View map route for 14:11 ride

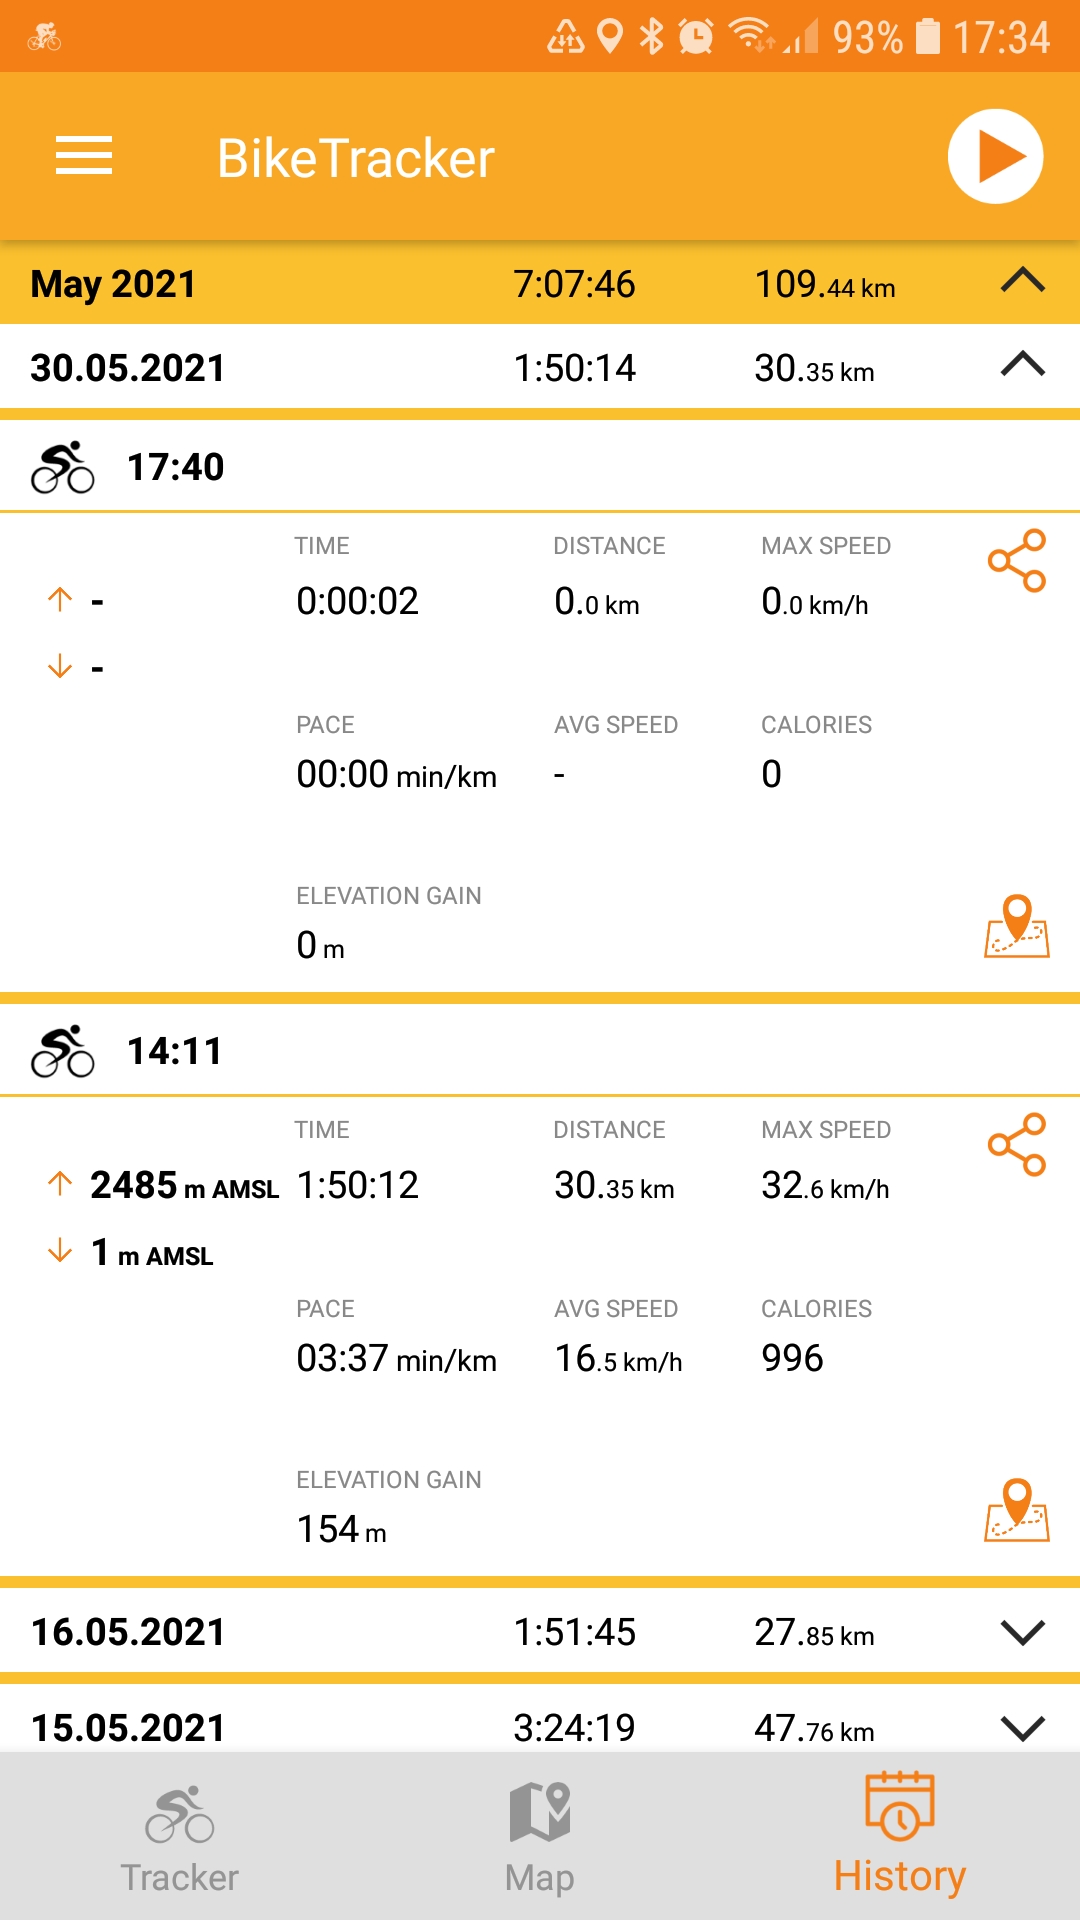[x=1016, y=1511]
